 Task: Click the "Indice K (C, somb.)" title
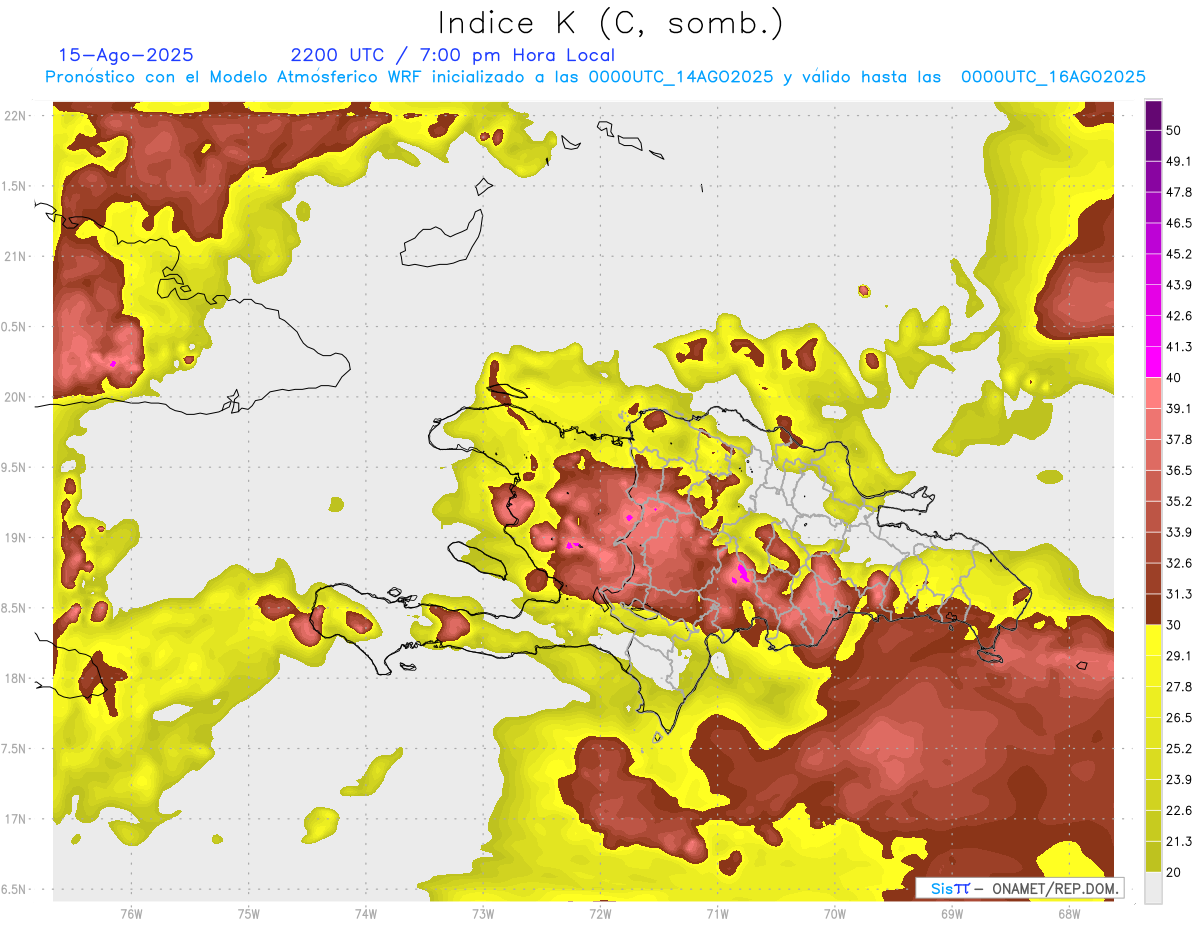click(x=611, y=23)
